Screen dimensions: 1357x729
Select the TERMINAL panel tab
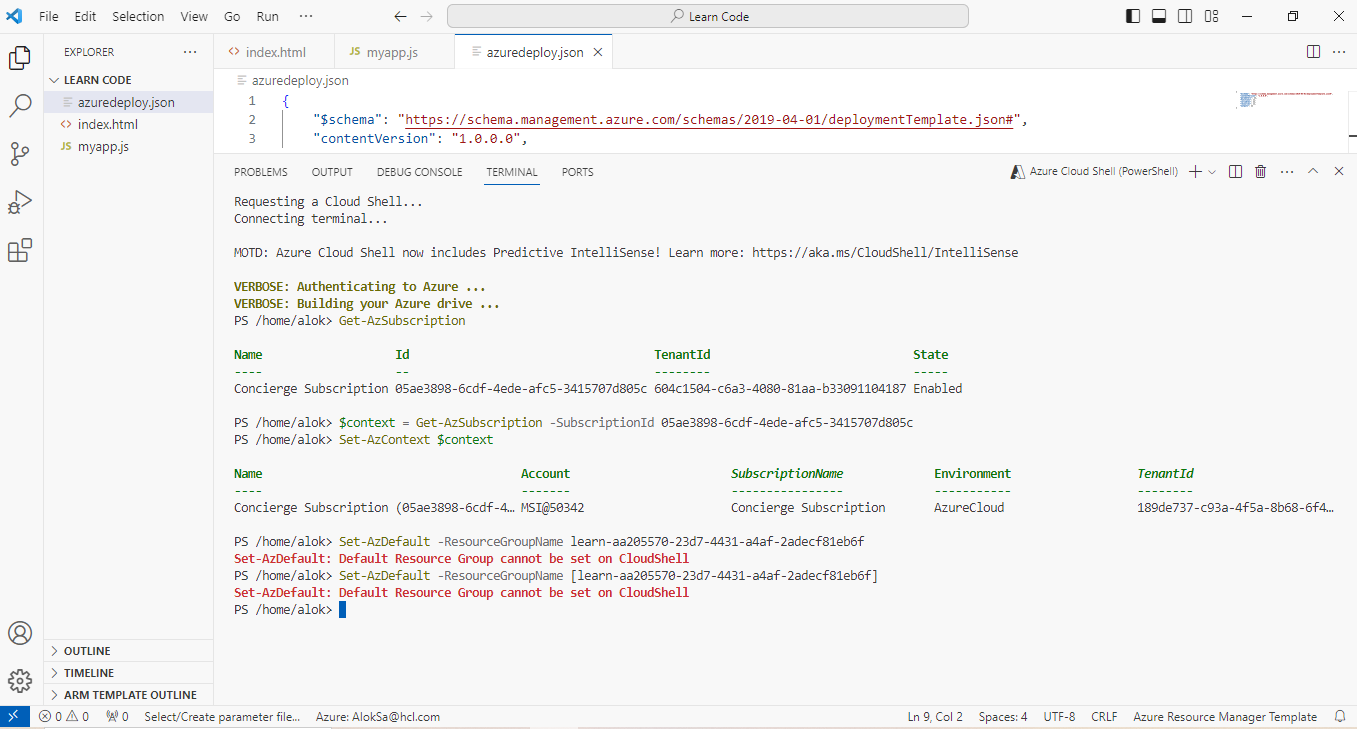click(x=512, y=172)
